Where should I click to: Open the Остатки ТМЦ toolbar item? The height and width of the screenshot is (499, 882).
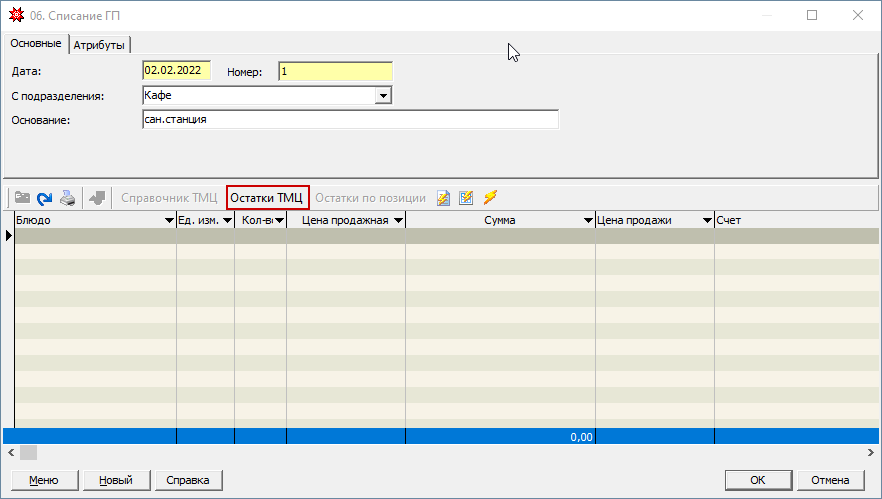267,198
